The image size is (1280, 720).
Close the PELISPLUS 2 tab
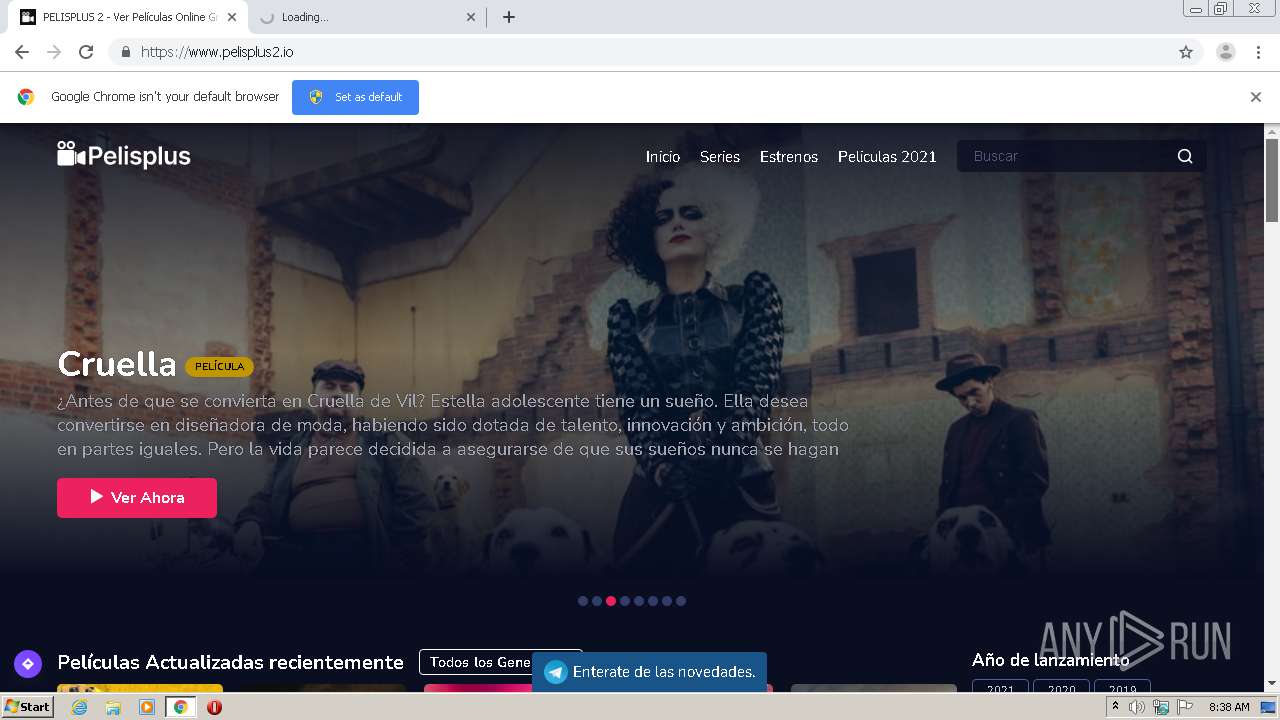coord(231,17)
